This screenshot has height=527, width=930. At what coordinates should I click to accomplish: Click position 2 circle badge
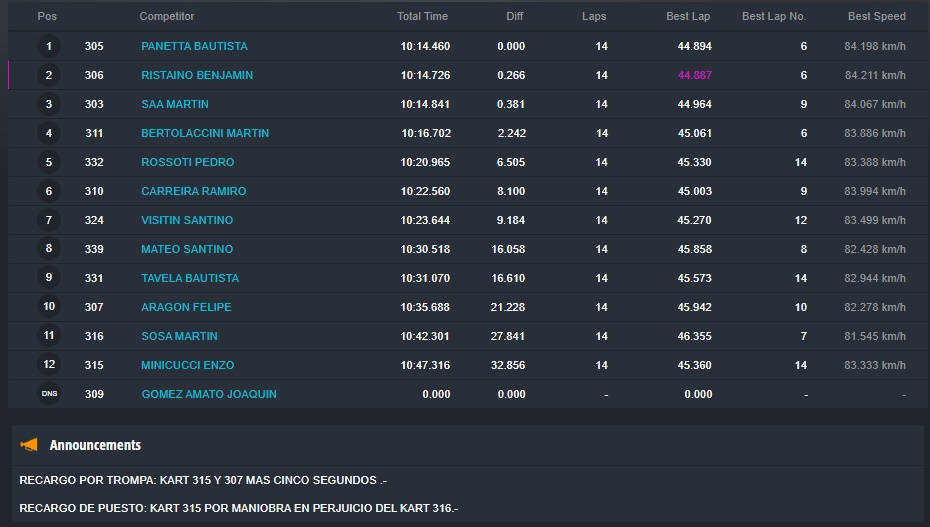pos(49,75)
